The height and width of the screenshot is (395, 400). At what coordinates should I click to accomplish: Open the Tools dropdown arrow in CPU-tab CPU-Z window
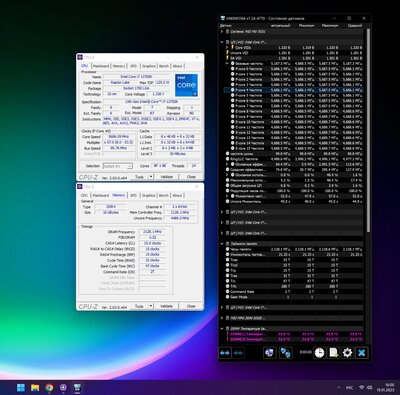151,177
